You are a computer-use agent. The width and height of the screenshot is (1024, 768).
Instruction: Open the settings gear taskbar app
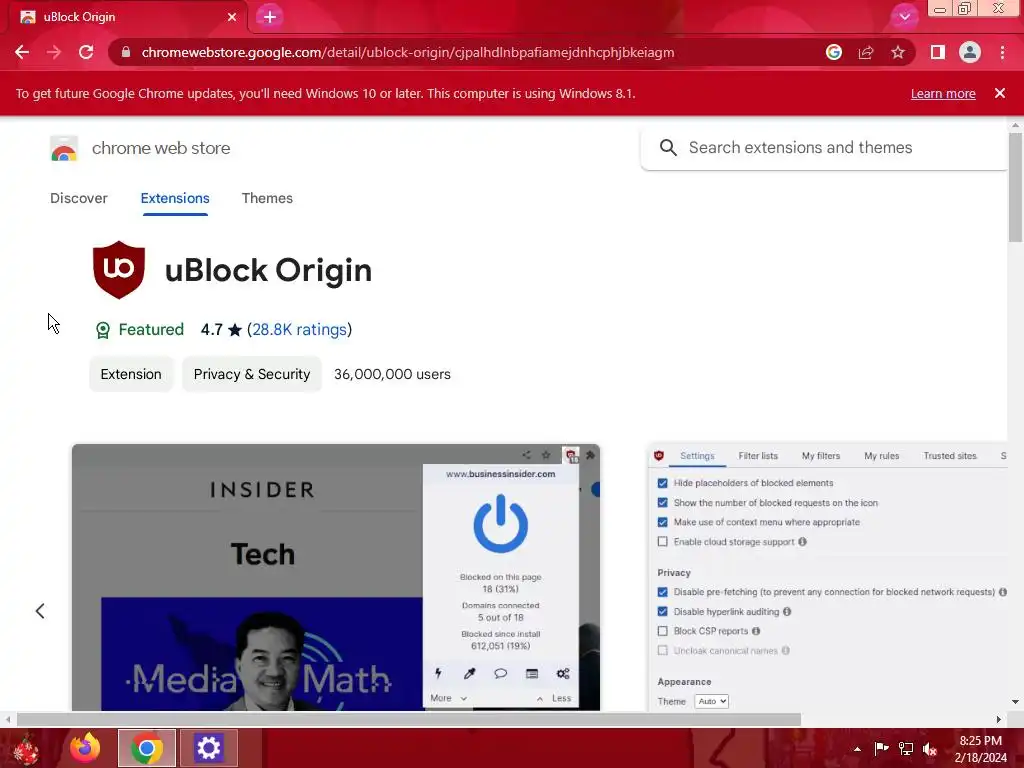coord(208,748)
